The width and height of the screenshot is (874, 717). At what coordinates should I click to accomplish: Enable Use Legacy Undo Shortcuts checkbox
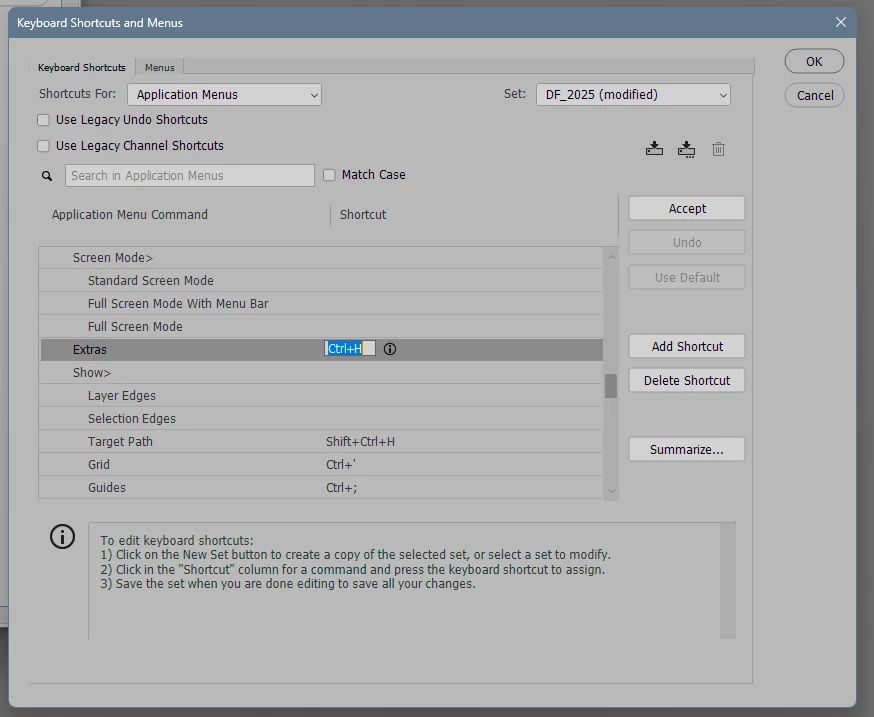coord(43,120)
